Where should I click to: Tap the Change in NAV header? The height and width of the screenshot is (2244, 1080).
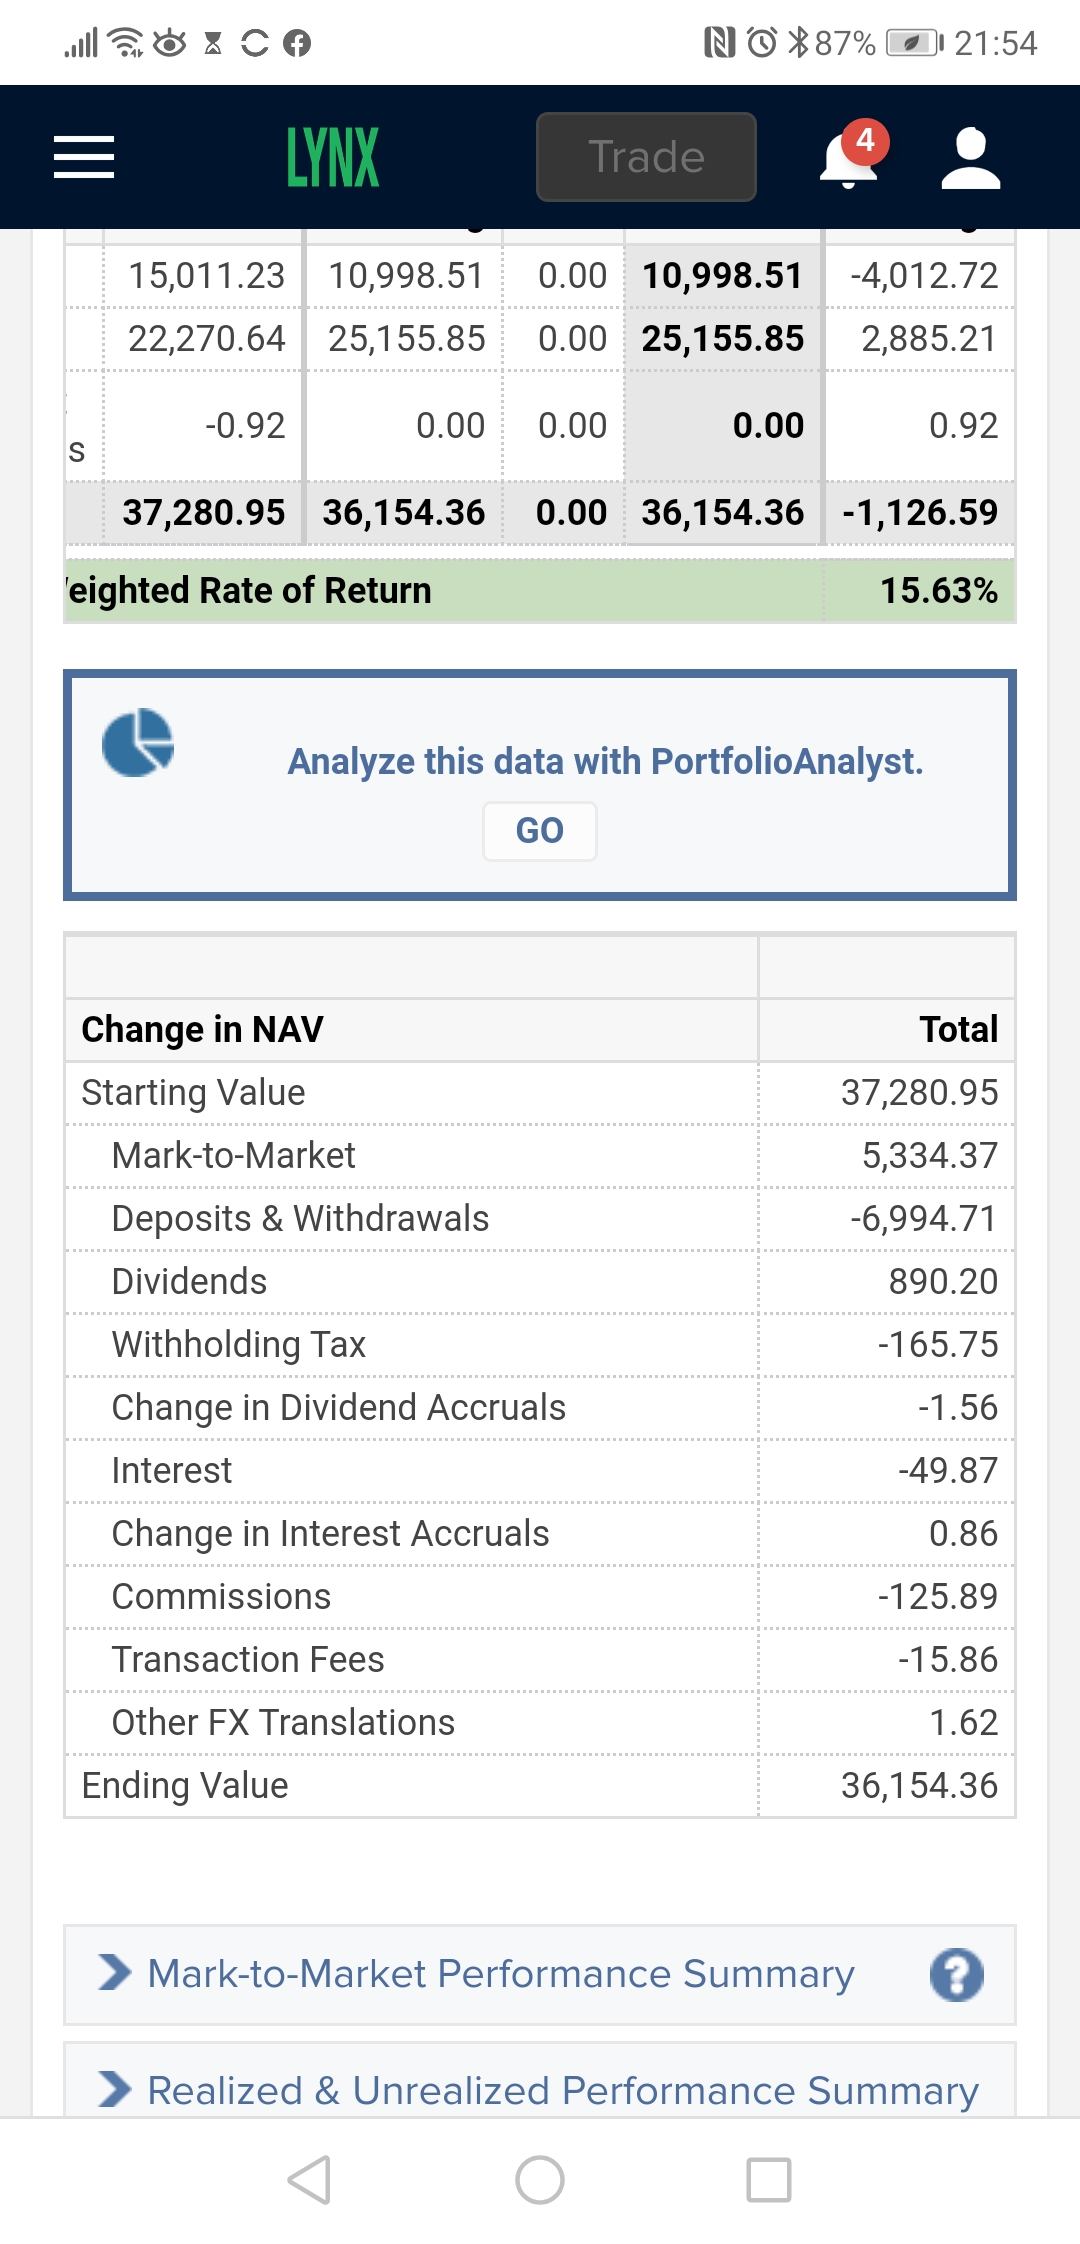(202, 1029)
